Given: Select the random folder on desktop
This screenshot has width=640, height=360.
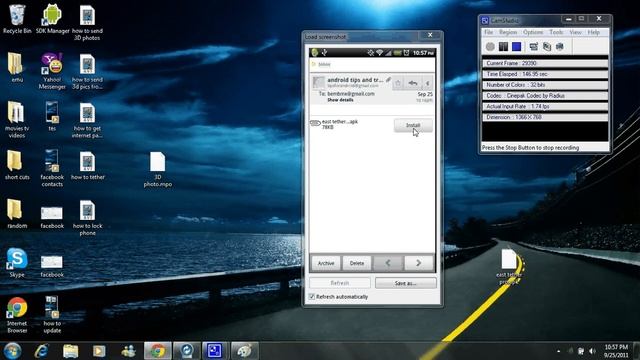Looking at the screenshot, I should [17, 214].
